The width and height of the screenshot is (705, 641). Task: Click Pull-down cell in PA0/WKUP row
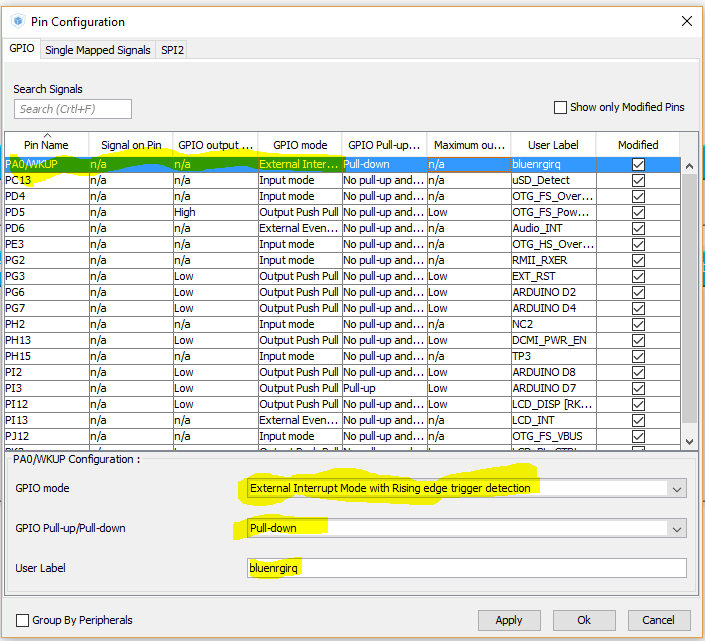coord(384,165)
